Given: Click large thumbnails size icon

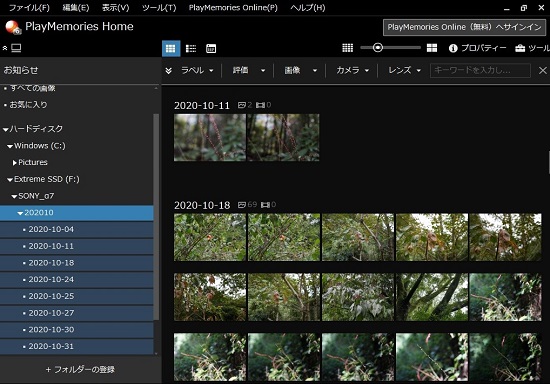Looking at the screenshot, I should [432, 48].
